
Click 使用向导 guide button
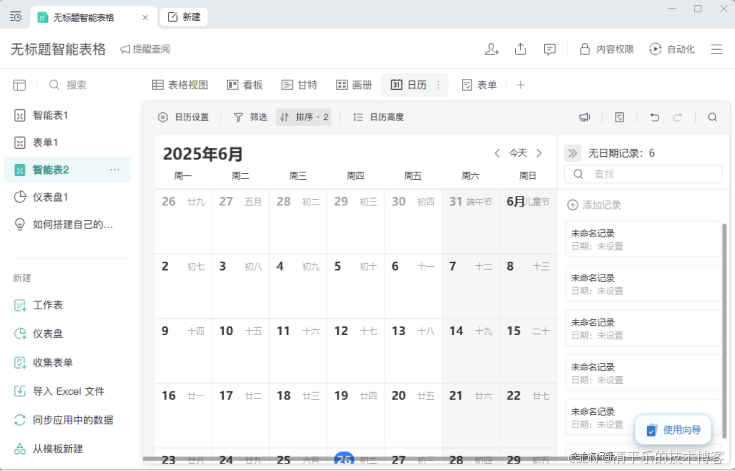click(673, 430)
